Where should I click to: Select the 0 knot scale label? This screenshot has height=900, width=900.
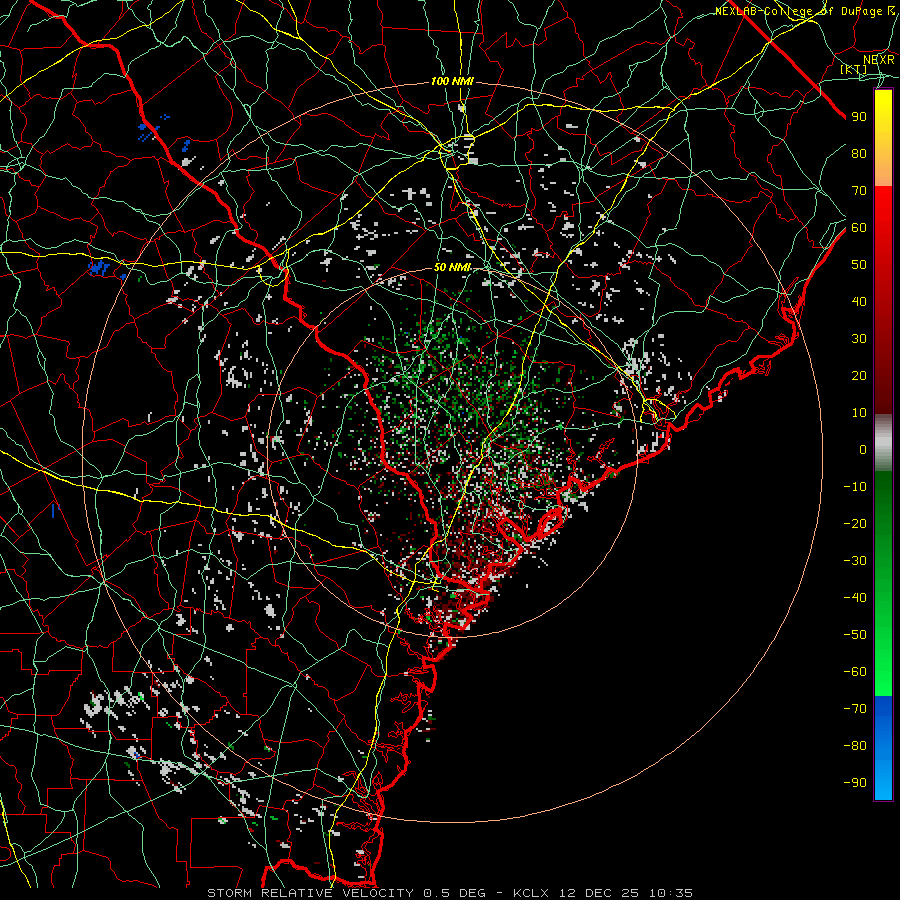point(863,450)
